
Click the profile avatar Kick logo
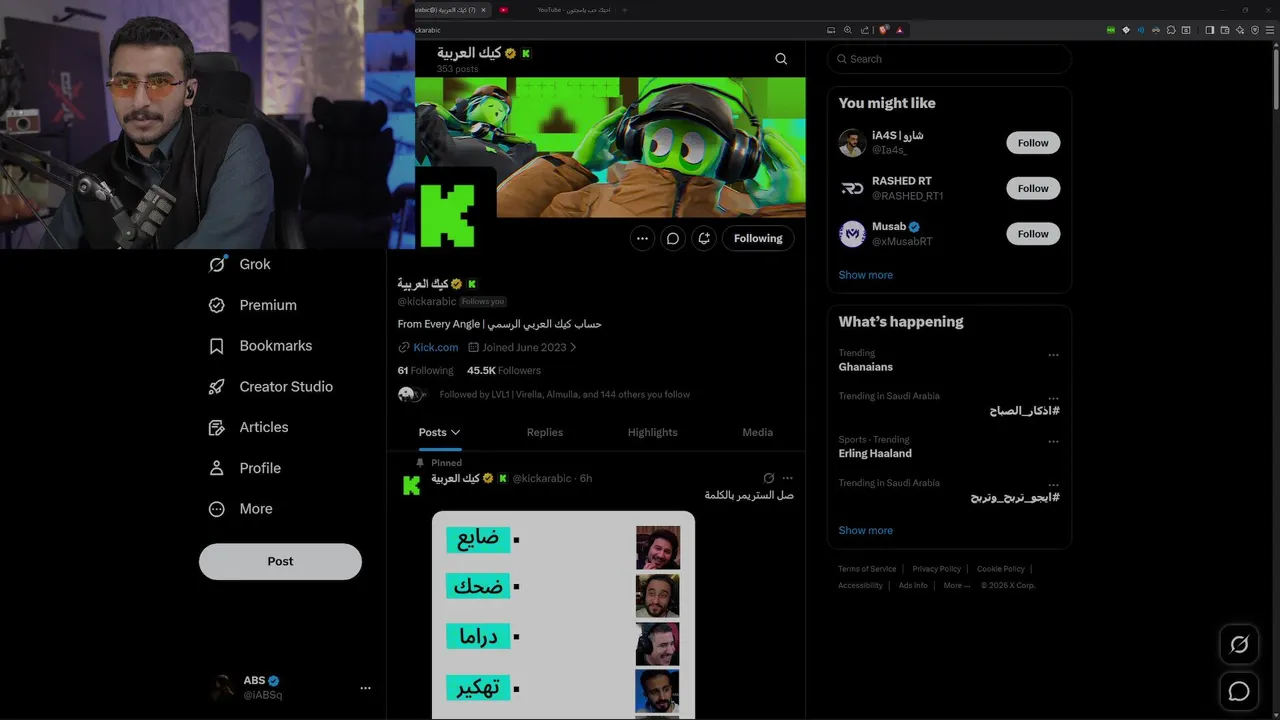click(x=447, y=215)
